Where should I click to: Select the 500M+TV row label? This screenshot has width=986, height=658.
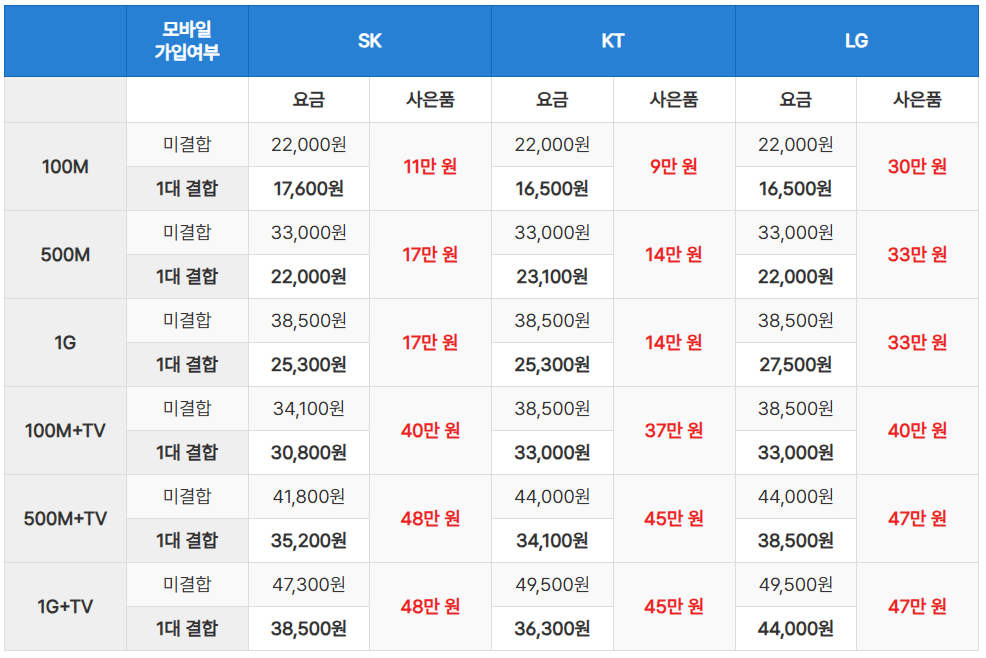[65, 519]
